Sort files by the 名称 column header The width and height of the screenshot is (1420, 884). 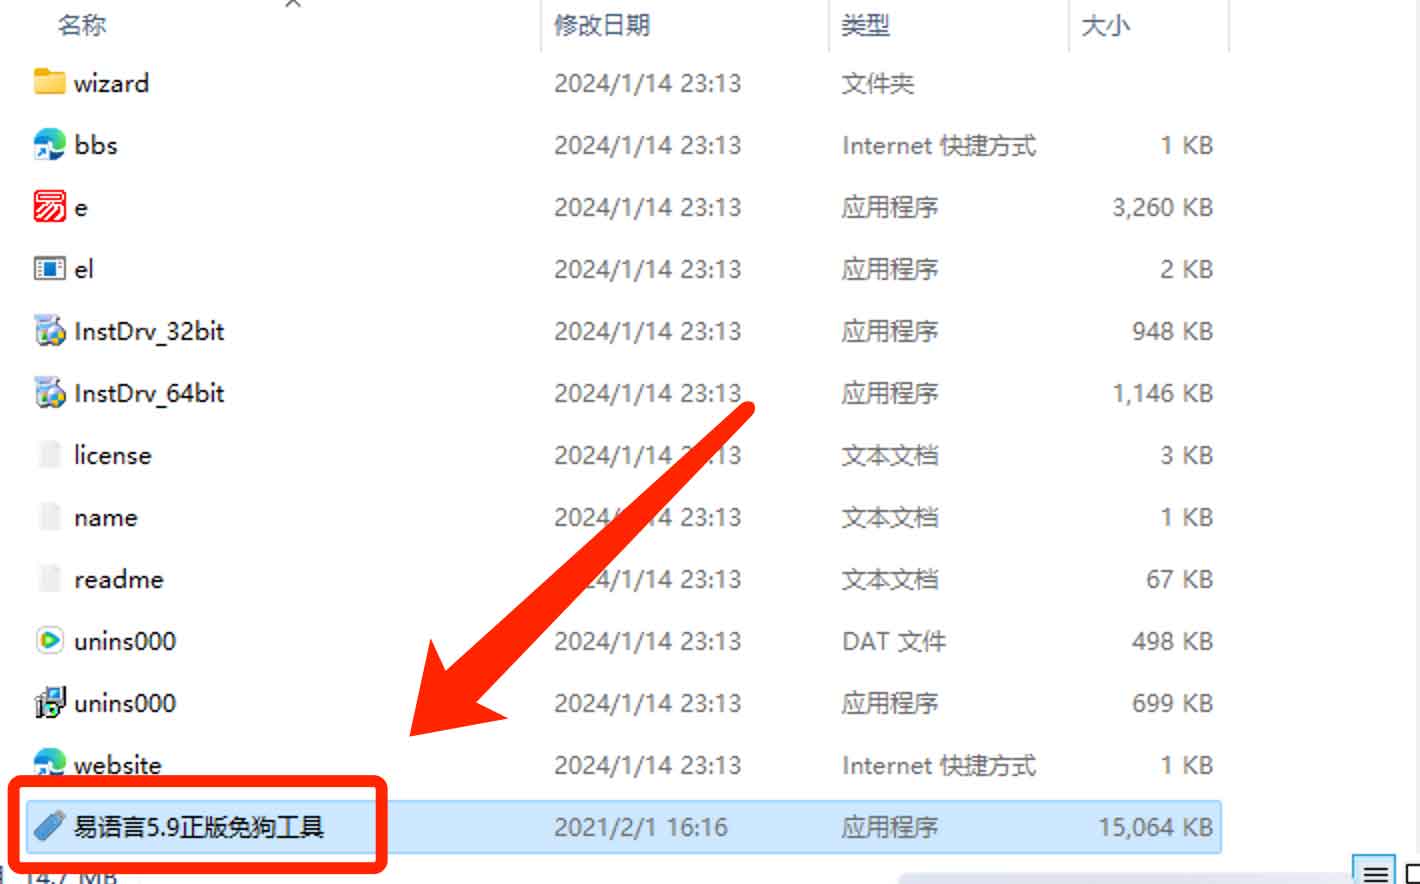point(82,24)
